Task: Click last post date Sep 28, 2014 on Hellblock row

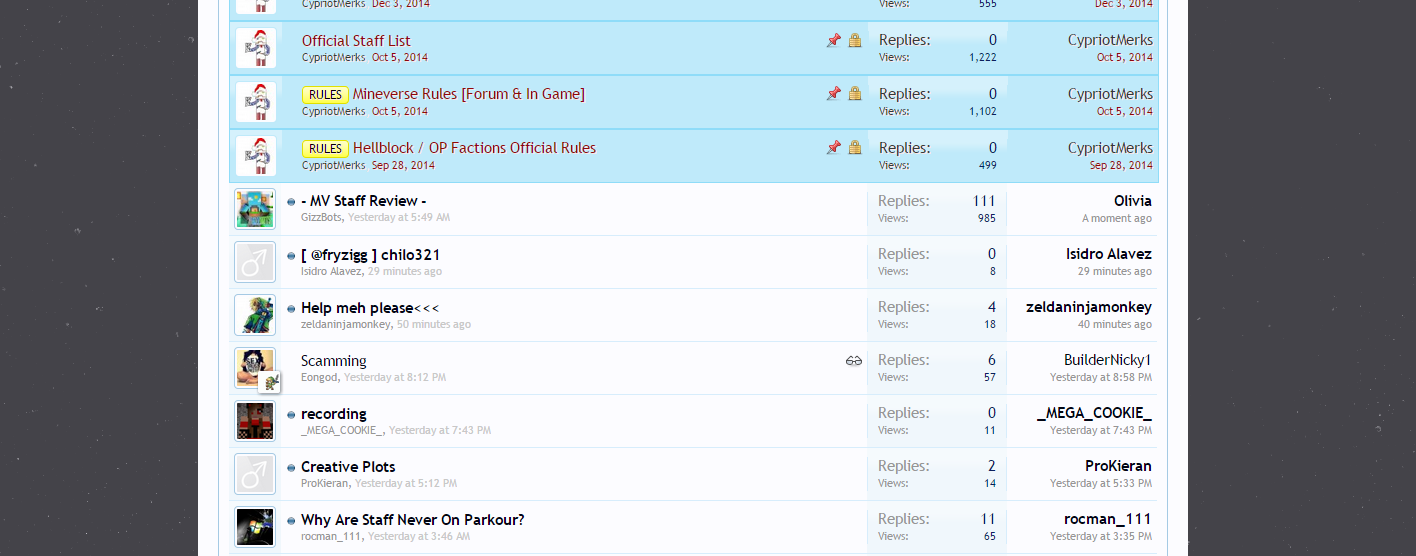Action: pos(1121,165)
